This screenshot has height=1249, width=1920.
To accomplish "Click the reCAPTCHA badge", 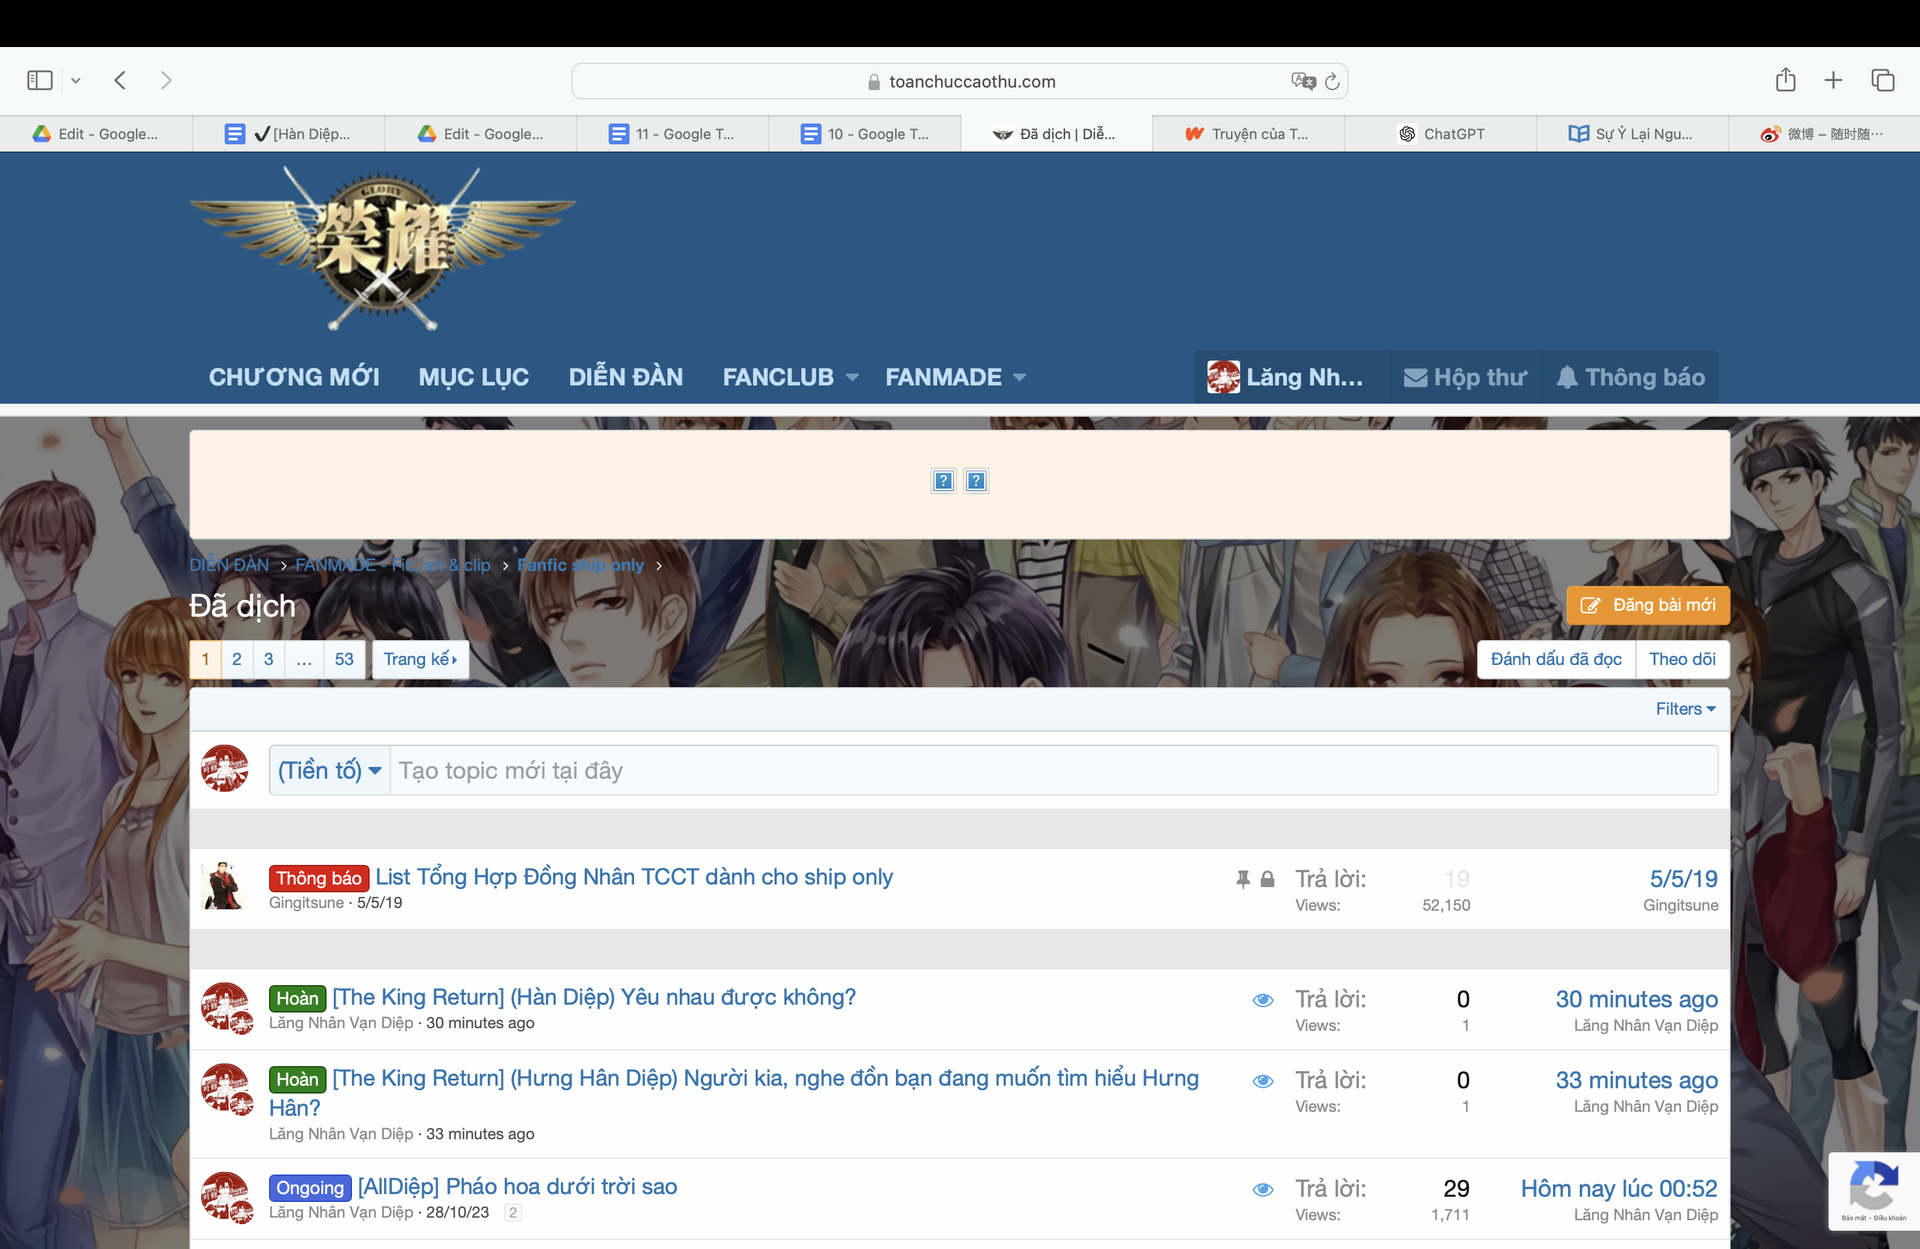I will tap(1874, 1190).
